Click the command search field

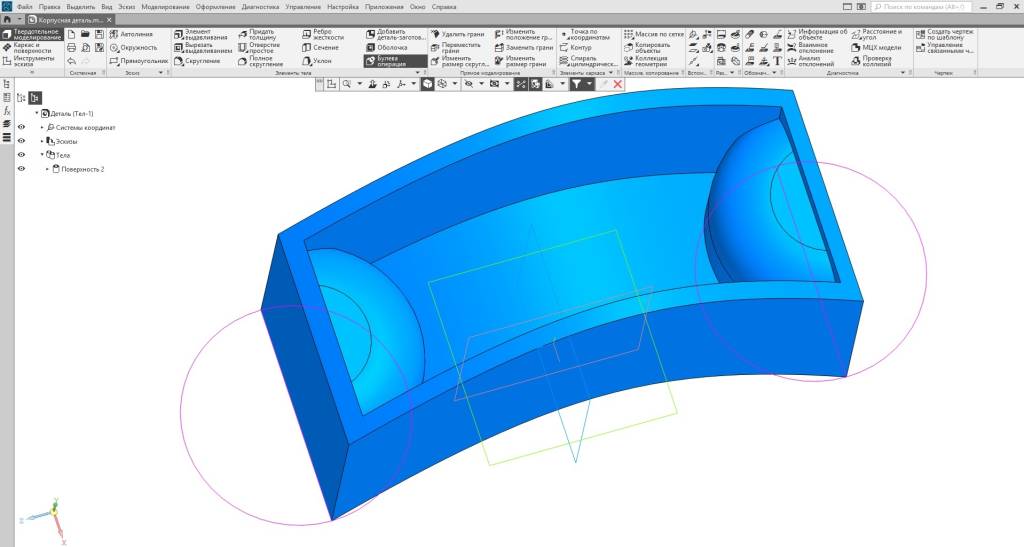(x=922, y=7)
